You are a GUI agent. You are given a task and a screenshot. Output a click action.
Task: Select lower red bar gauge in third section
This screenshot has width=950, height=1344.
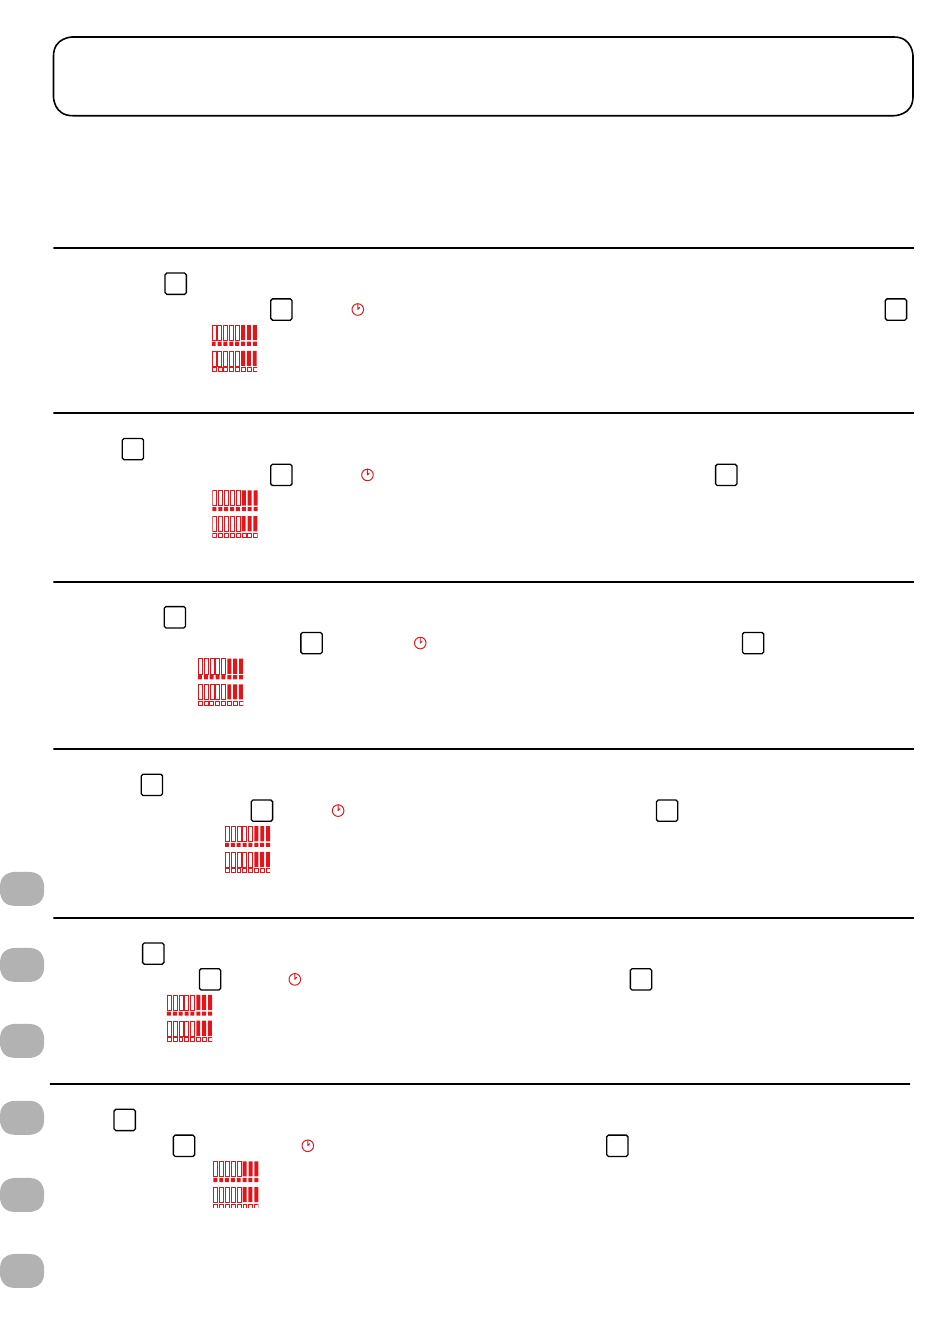221,695
